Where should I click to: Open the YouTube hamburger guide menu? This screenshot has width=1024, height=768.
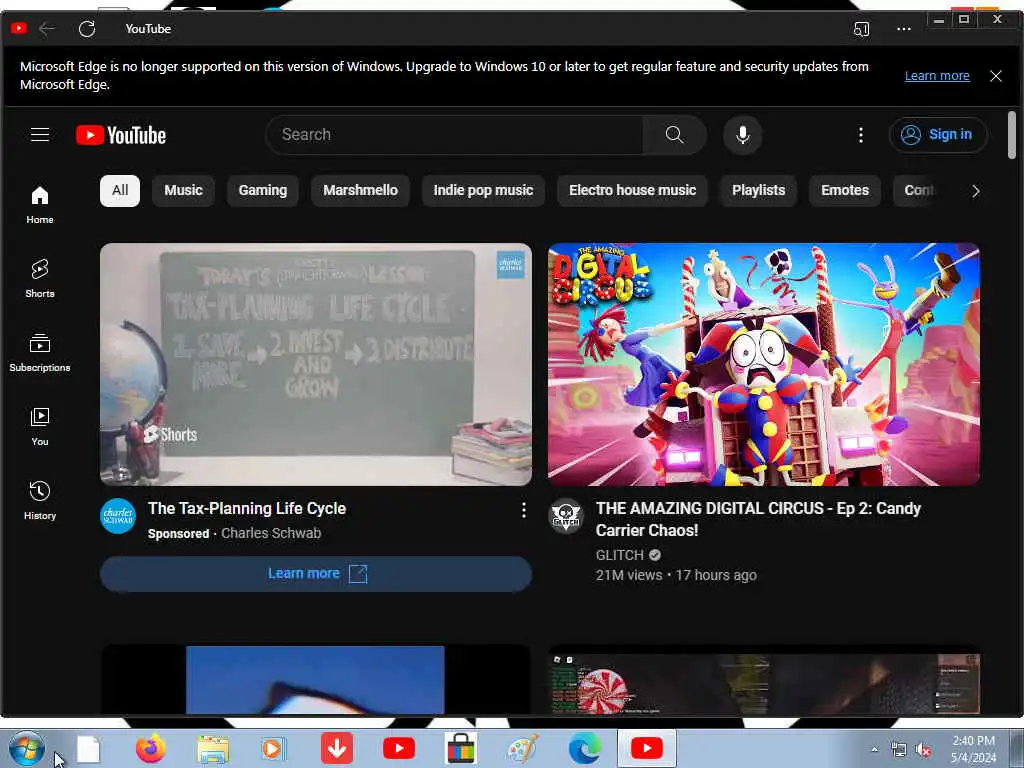(x=40, y=135)
